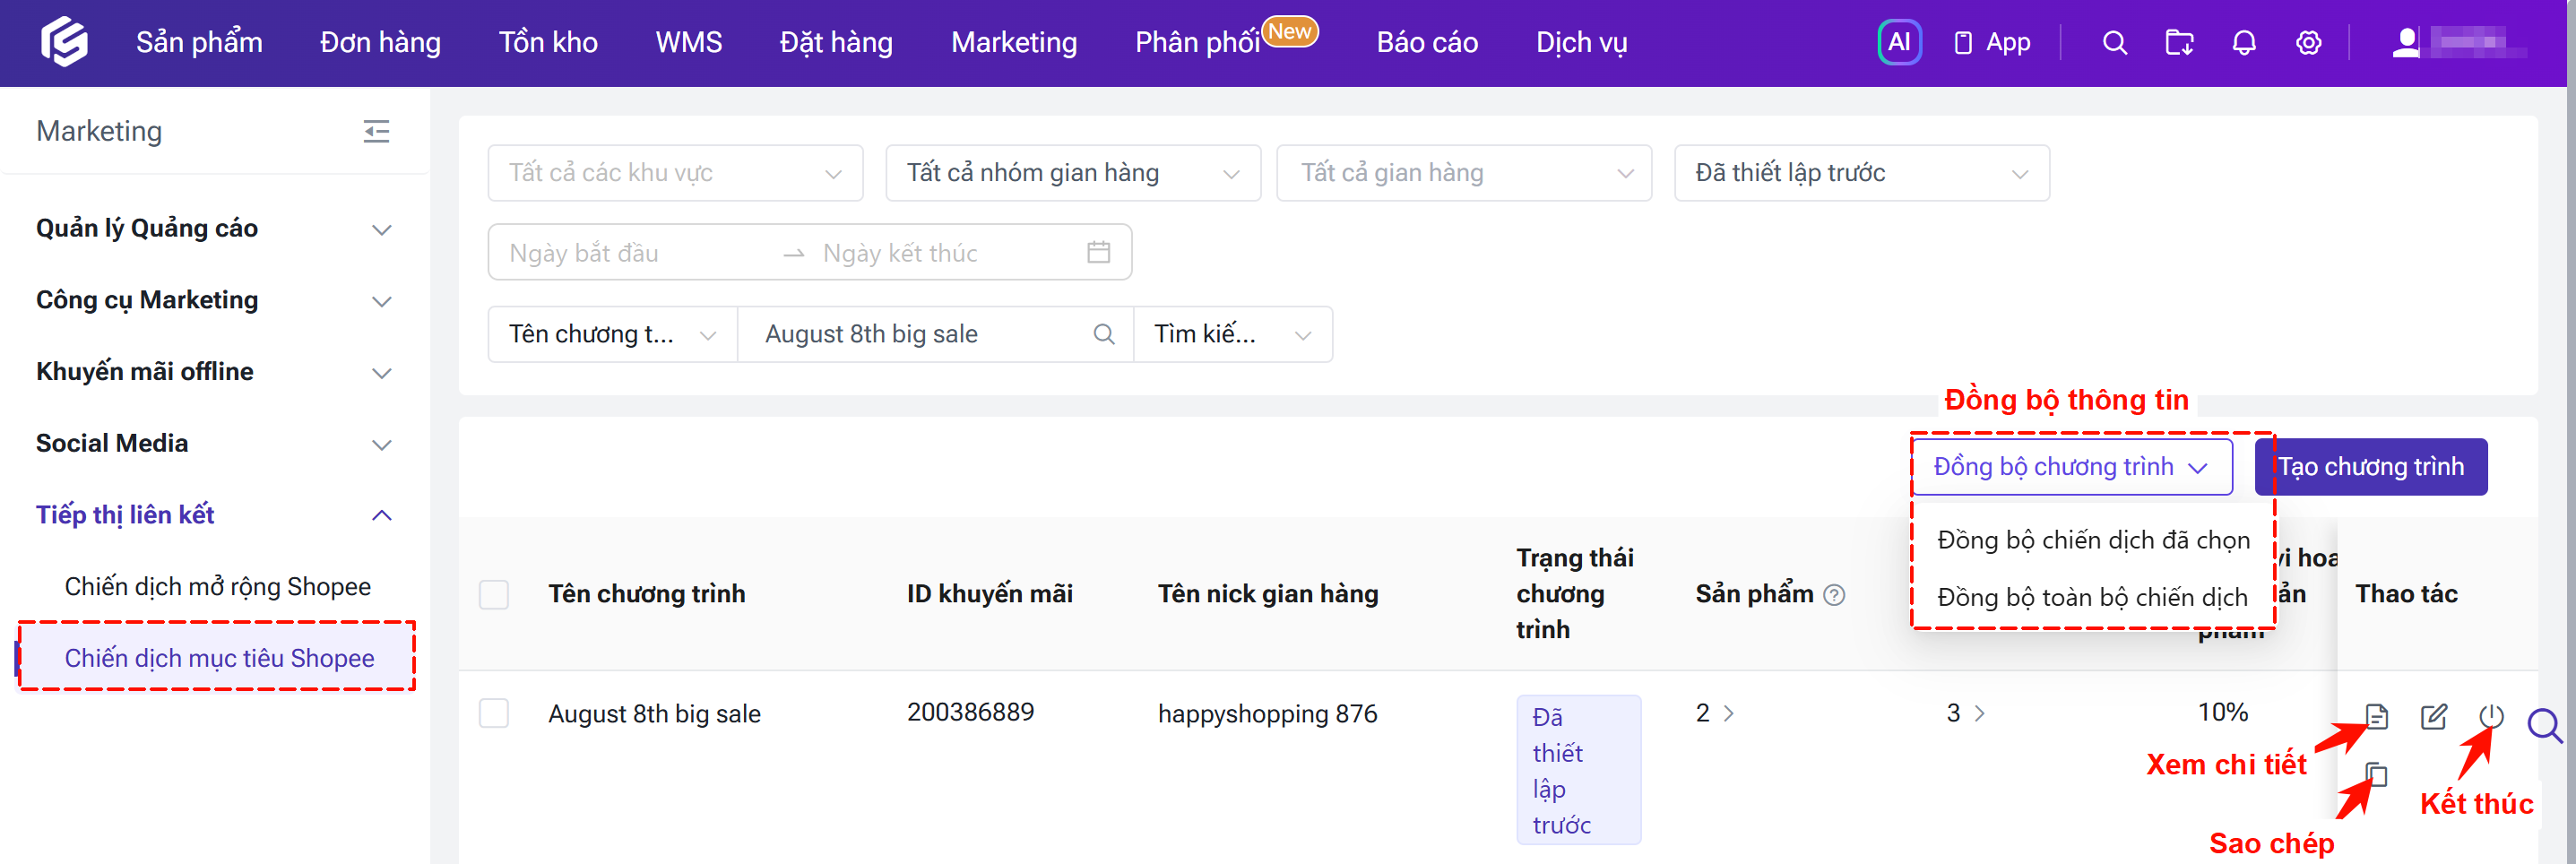Viewport: 2576px width, 864px height.
Task: Click Tạo chương trình button
Action: coord(2371,467)
